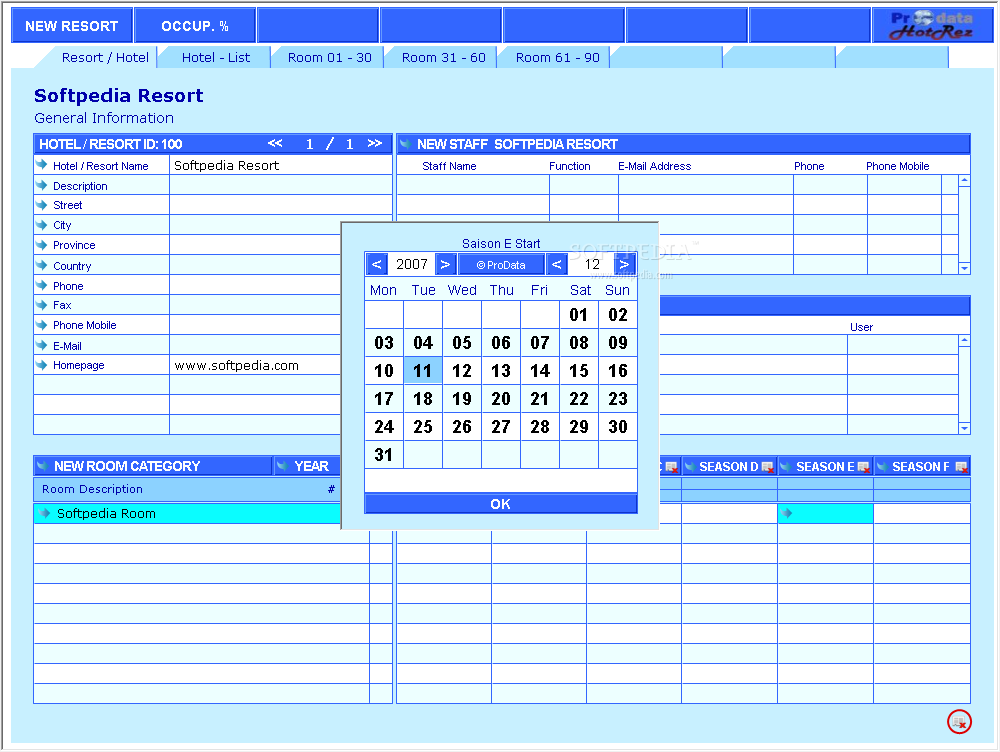Click the E-Mail row arrow icon
This screenshot has height=752, width=1000.
point(42,345)
